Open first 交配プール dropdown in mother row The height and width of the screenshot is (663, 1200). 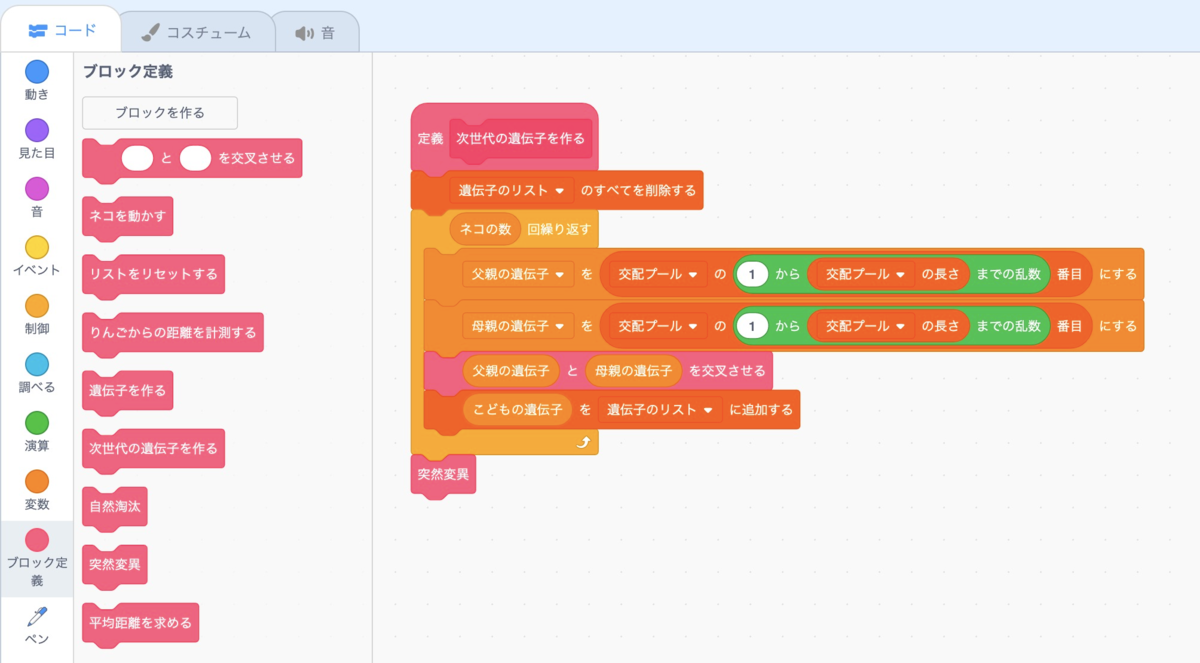658,326
